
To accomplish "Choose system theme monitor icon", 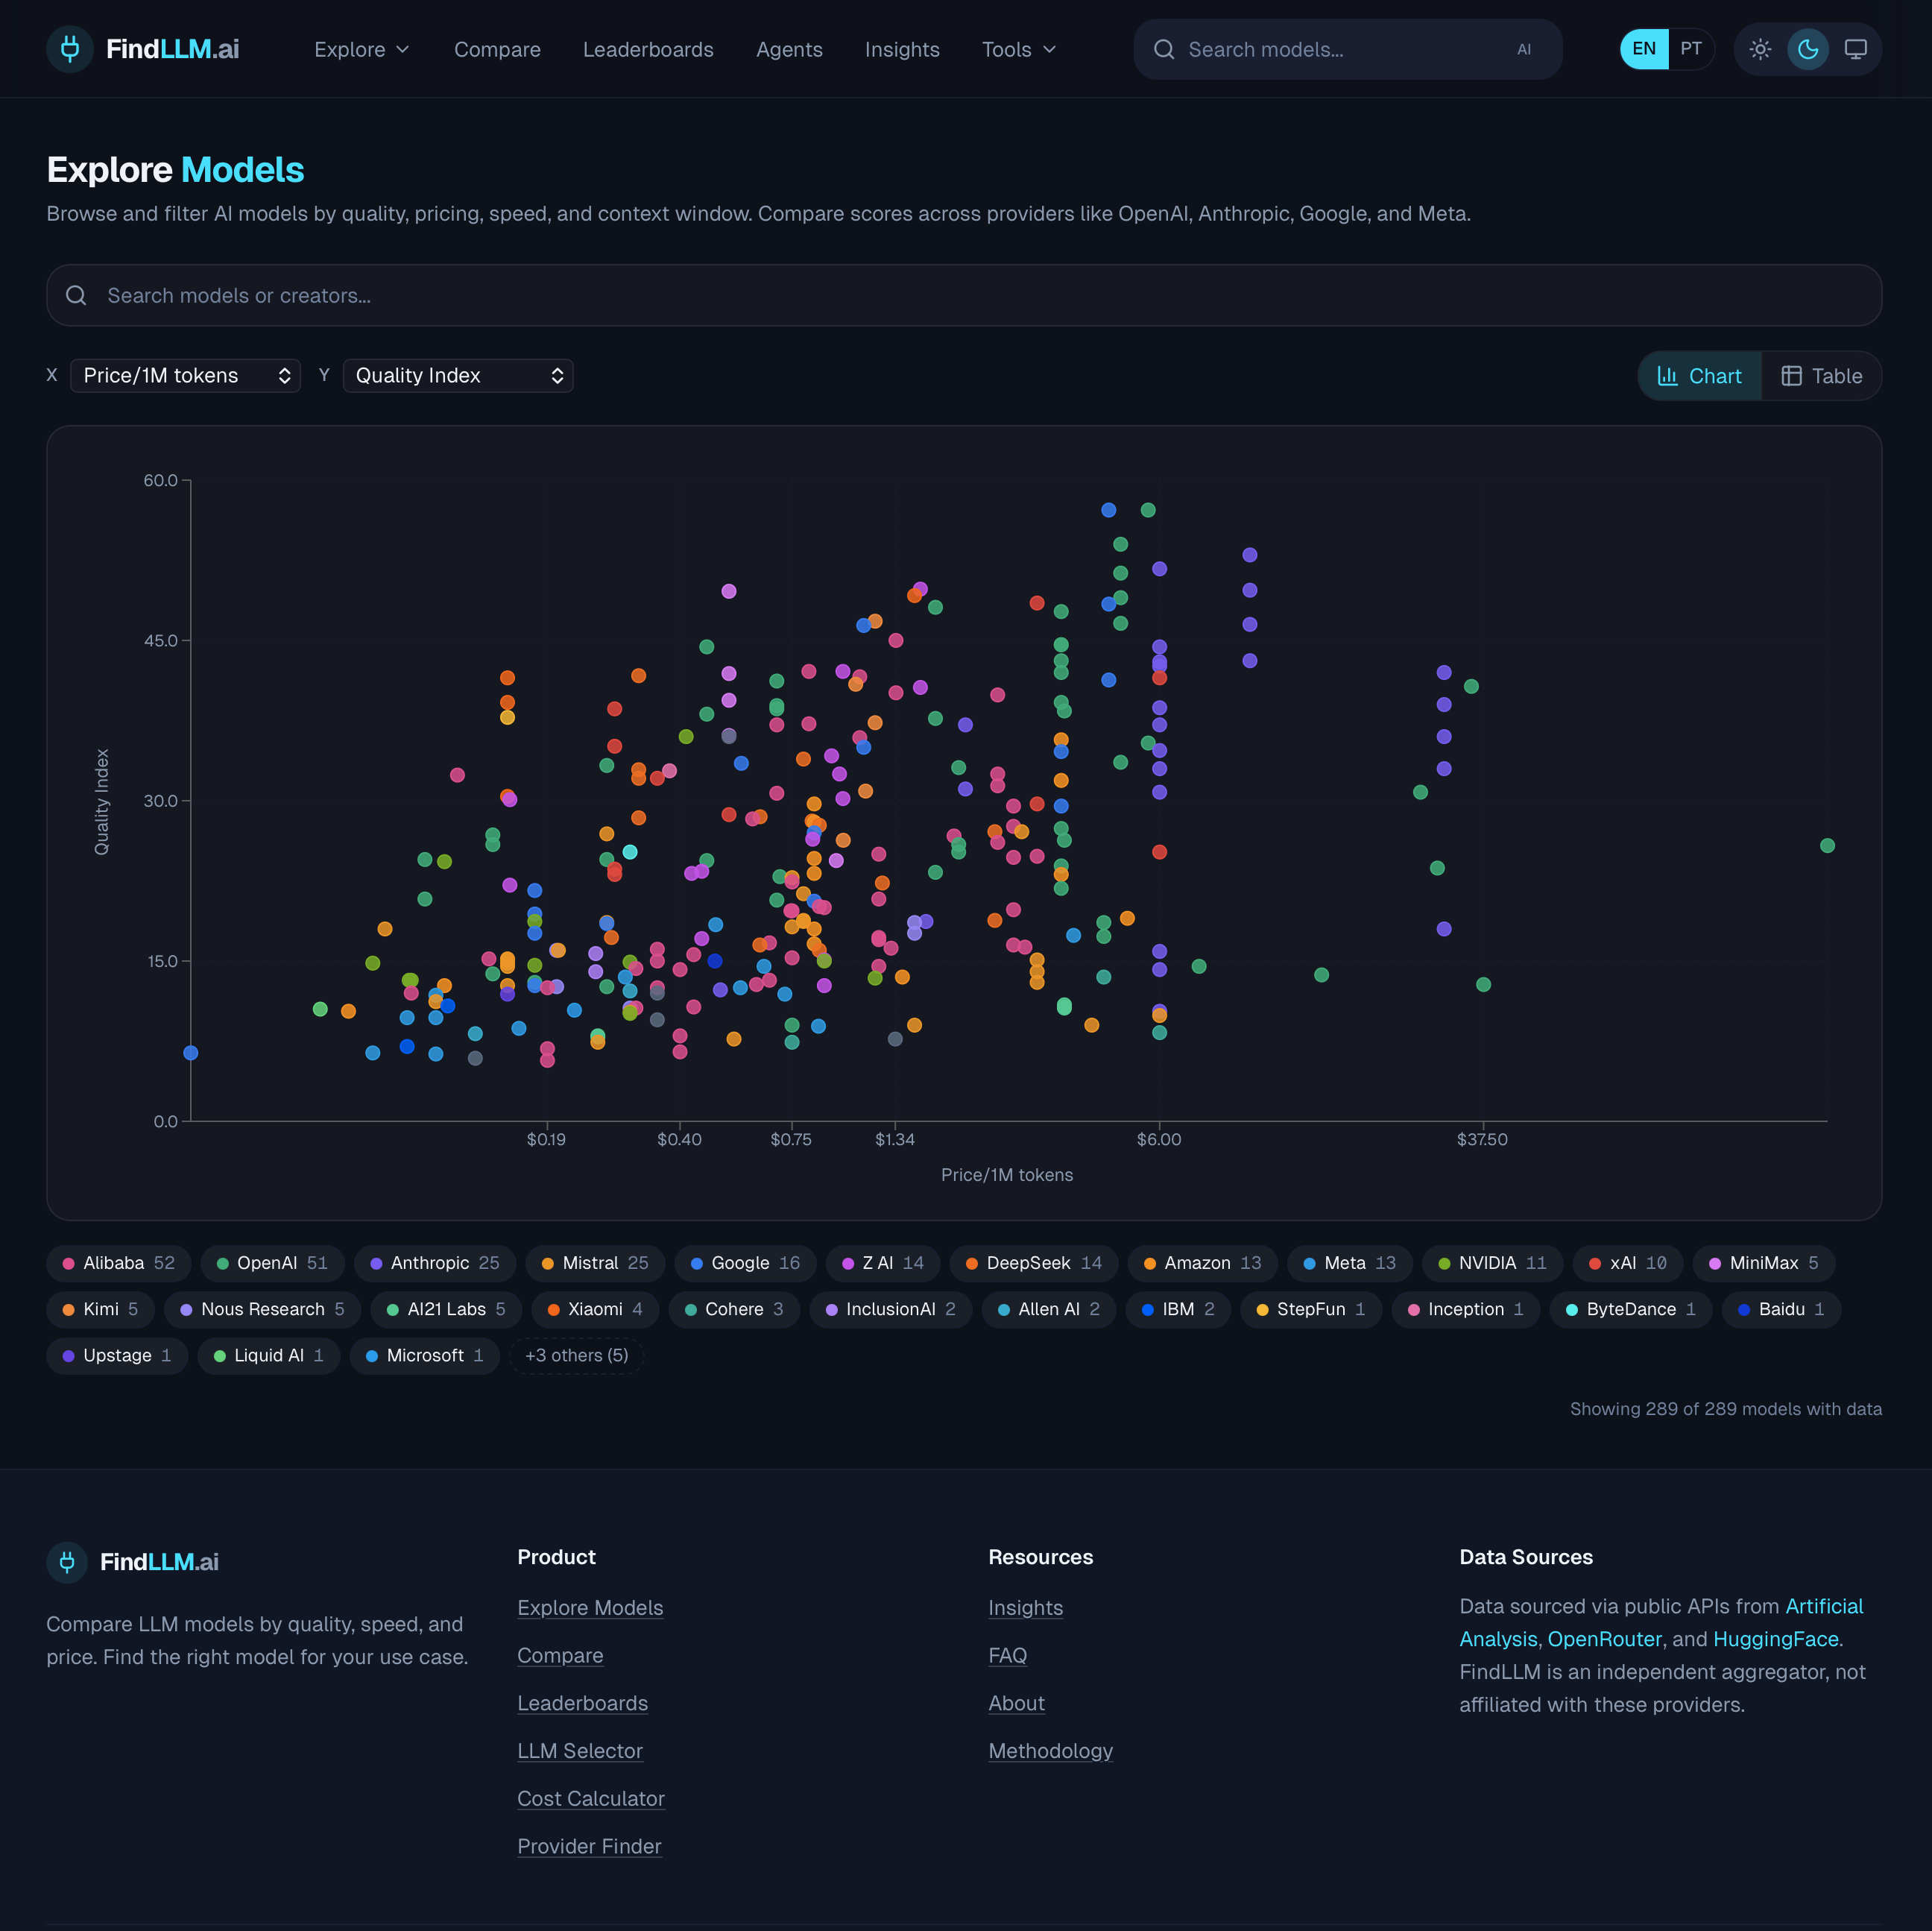I will [1855, 49].
